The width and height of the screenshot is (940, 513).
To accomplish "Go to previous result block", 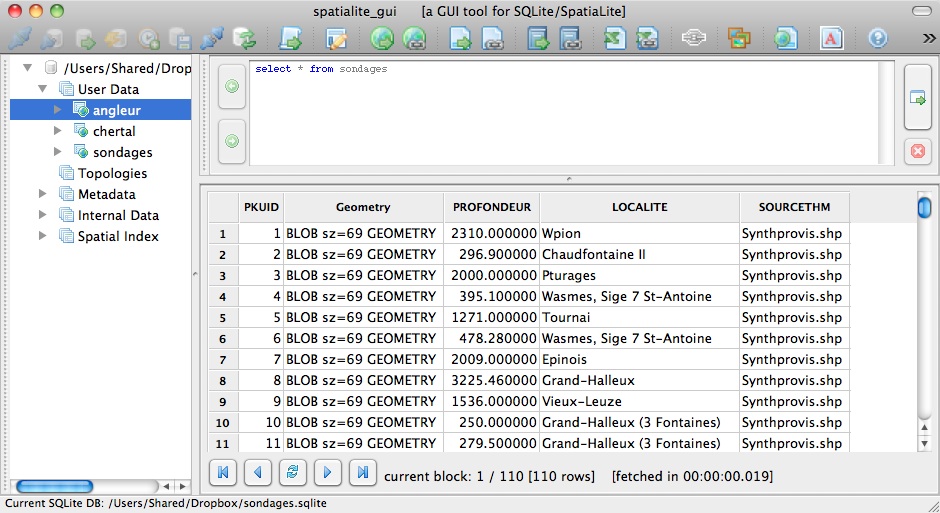I will pos(258,473).
